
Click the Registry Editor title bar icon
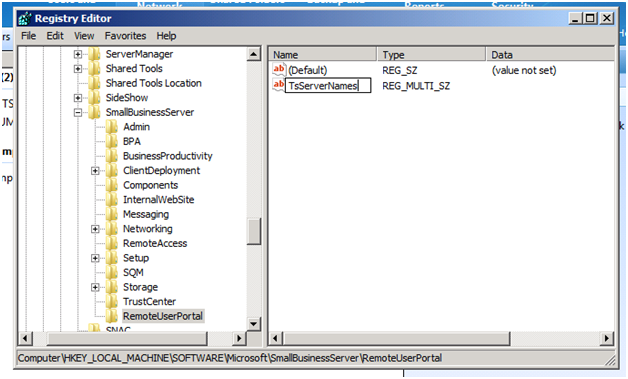[25, 18]
